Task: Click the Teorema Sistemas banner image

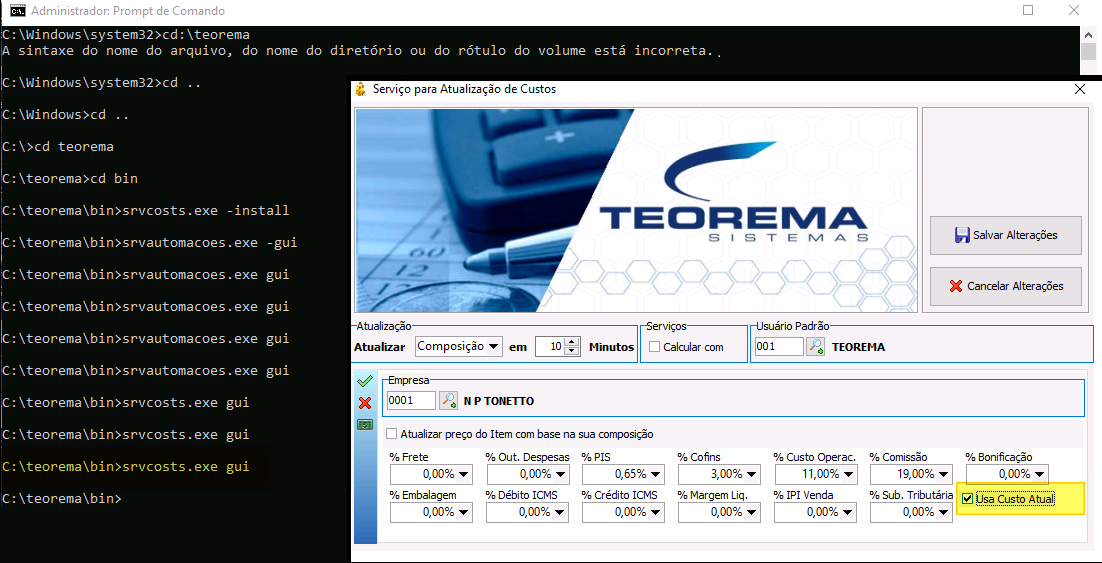Action: [x=636, y=210]
